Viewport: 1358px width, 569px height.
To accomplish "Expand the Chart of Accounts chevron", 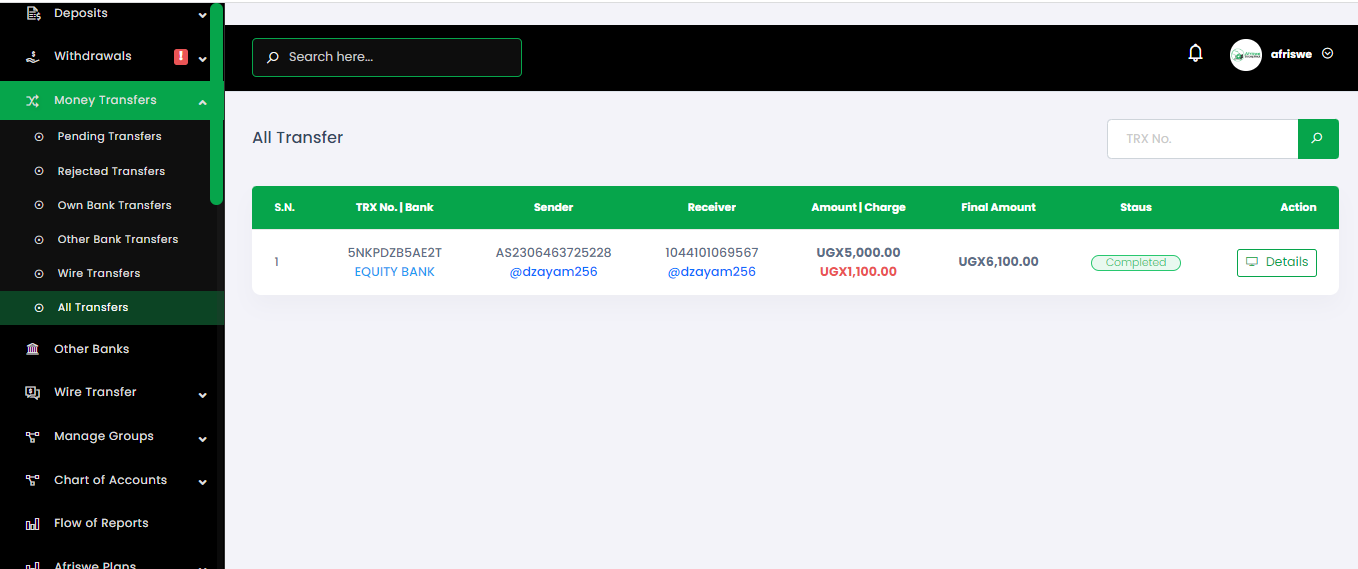I will (203, 482).
